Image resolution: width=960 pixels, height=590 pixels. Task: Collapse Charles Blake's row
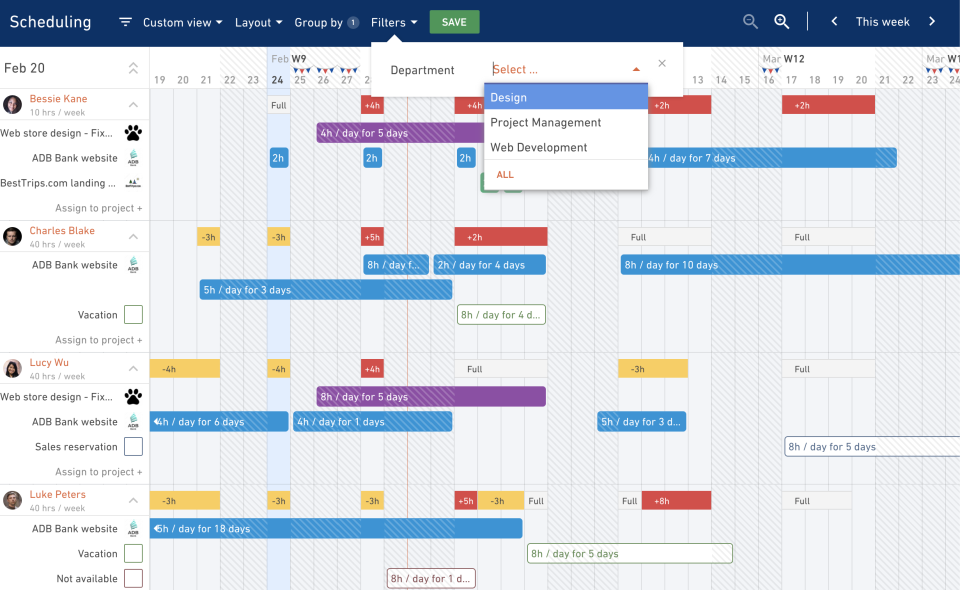click(133, 237)
